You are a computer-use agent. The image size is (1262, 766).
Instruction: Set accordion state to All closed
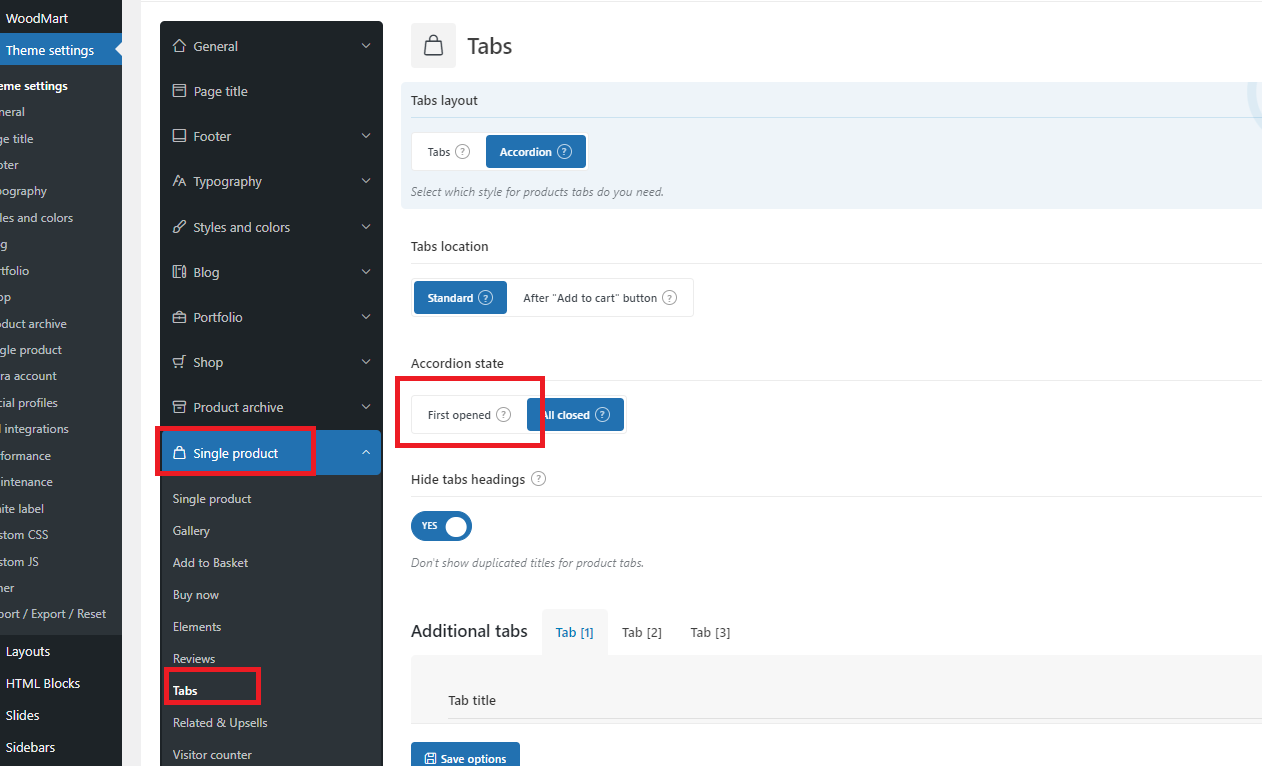[x=575, y=415]
